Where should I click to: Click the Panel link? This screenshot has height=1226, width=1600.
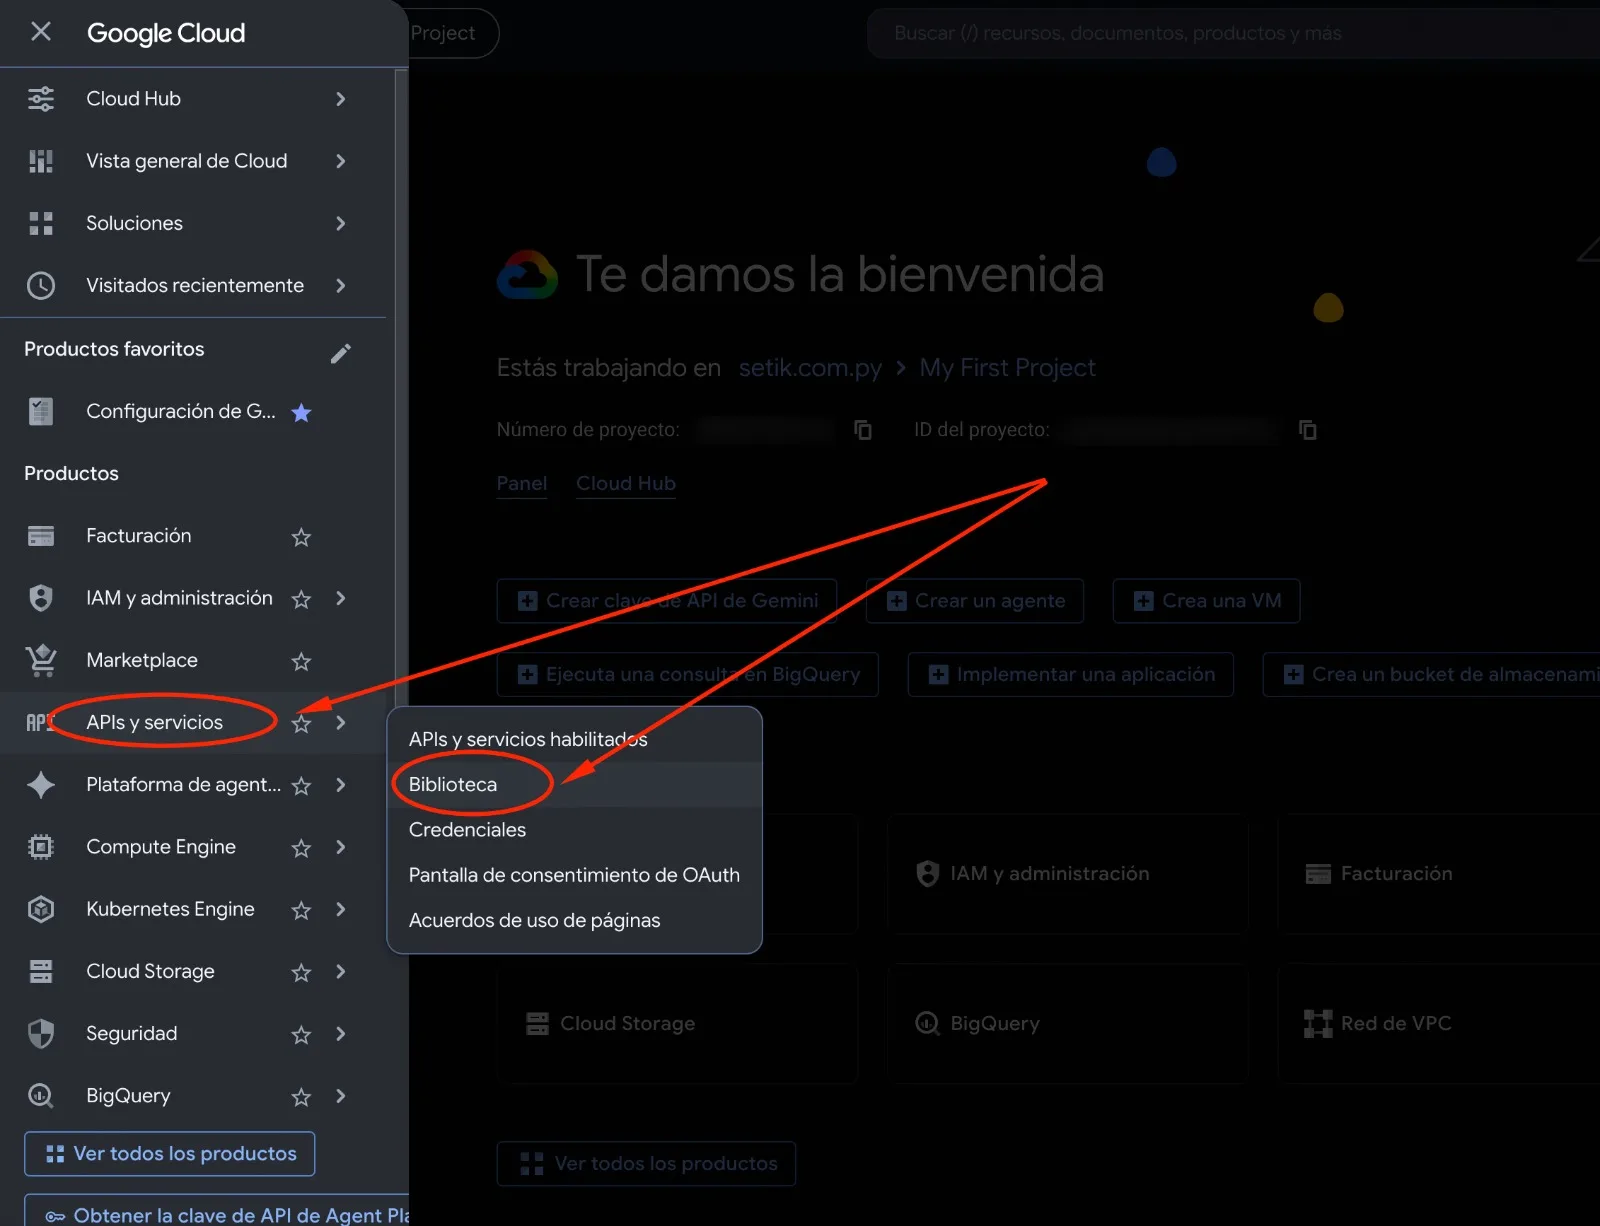point(522,484)
